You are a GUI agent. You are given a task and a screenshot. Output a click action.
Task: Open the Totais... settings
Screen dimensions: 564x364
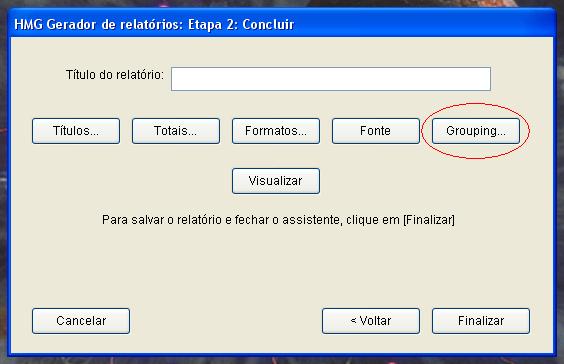[x=176, y=131]
